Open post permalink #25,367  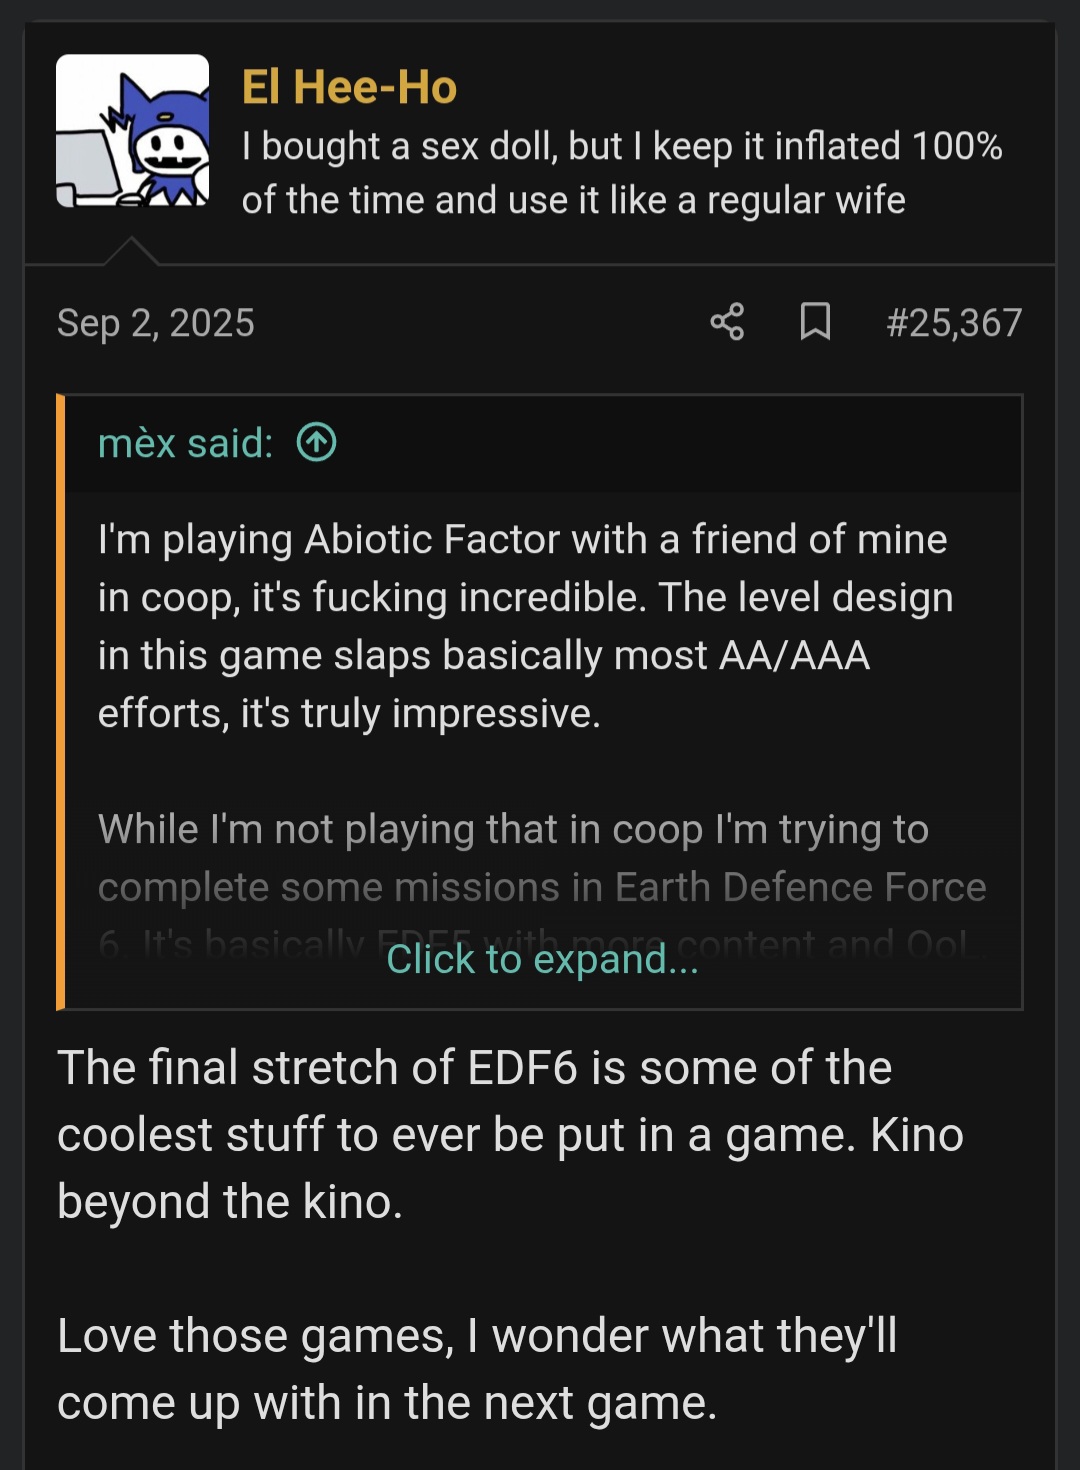[953, 323]
